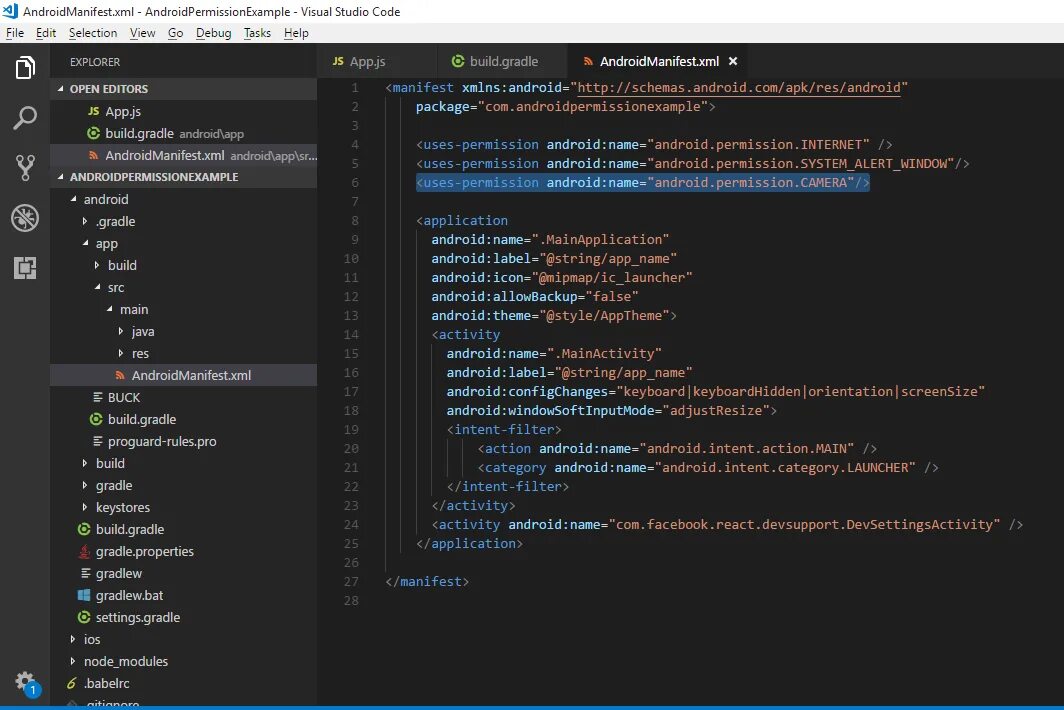
Task: Open the Edit menu
Action: [45, 33]
